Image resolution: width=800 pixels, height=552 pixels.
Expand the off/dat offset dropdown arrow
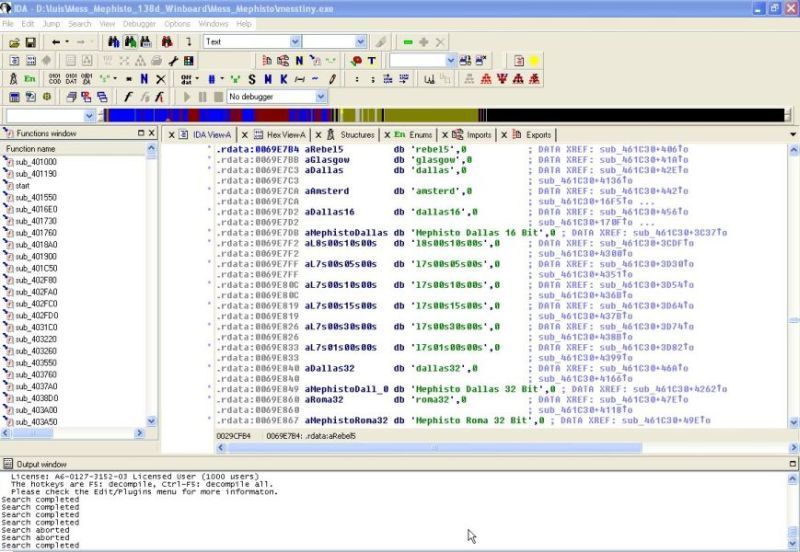tap(197, 79)
